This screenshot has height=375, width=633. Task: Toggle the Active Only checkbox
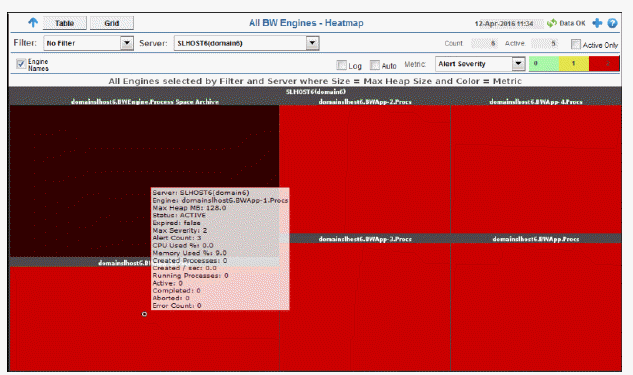pyautogui.click(x=576, y=44)
